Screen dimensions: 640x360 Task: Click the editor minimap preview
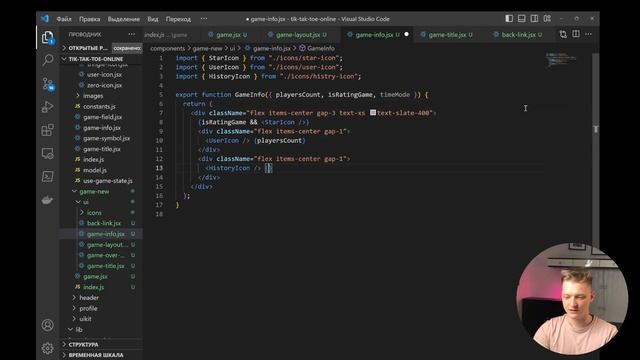561,60
